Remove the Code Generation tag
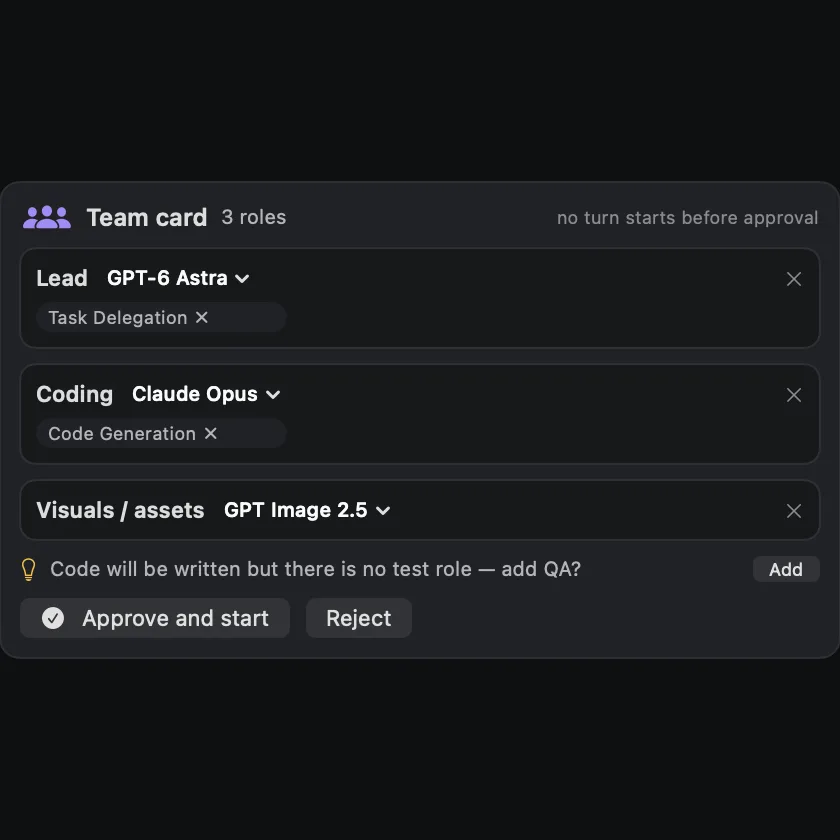The height and width of the screenshot is (840, 840). tap(211, 433)
